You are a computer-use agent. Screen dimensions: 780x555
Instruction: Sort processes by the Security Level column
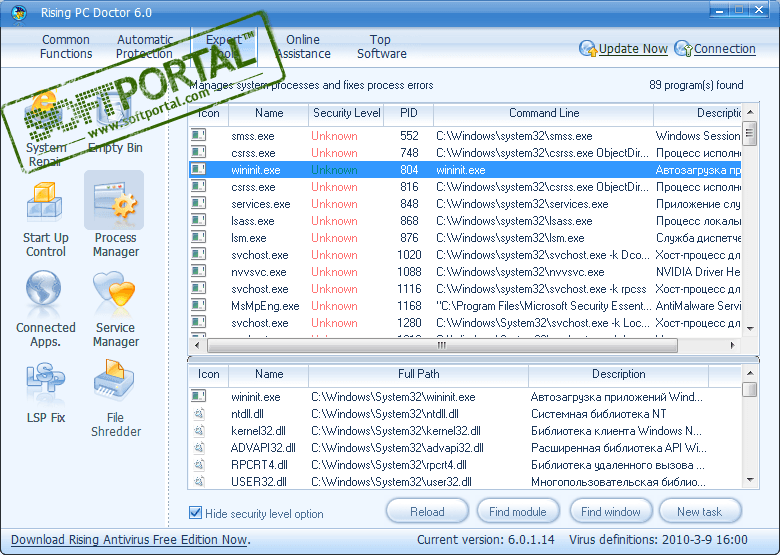(x=346, y=113)
